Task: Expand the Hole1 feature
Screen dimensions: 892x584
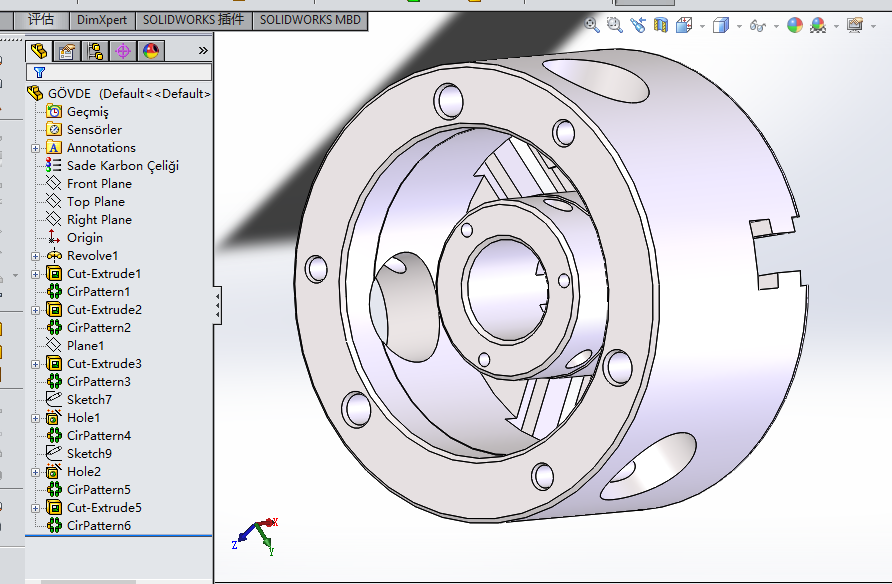Action: tap(35, 419)
